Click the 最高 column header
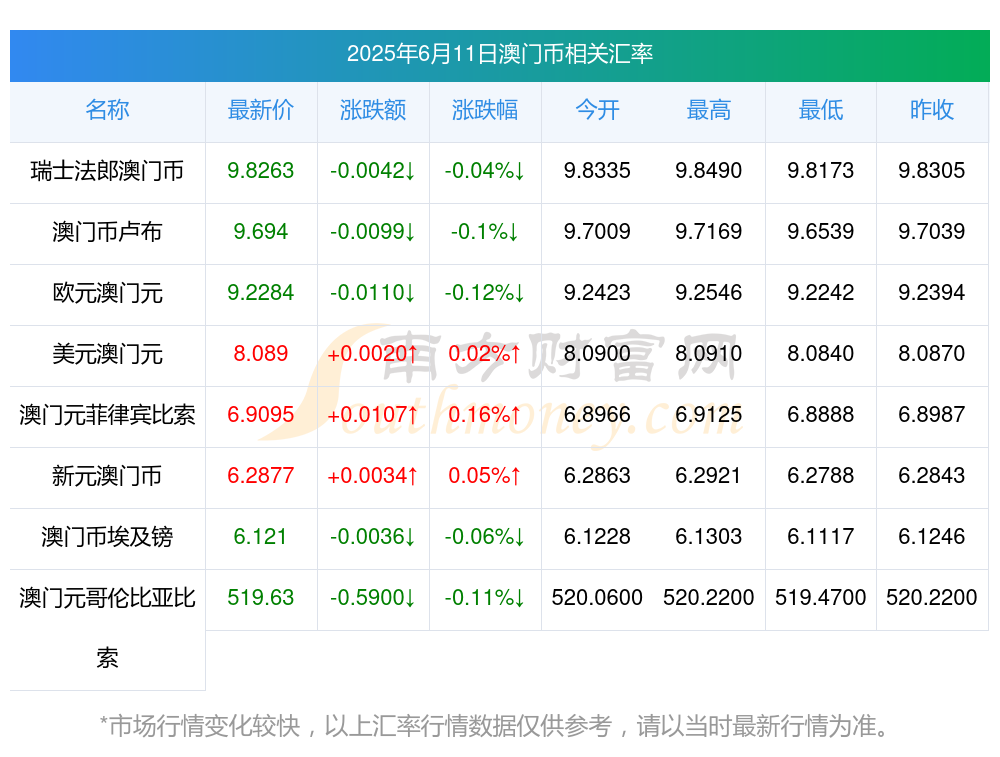The height and width of the screenshot is (757, 1000). (709, 110)
